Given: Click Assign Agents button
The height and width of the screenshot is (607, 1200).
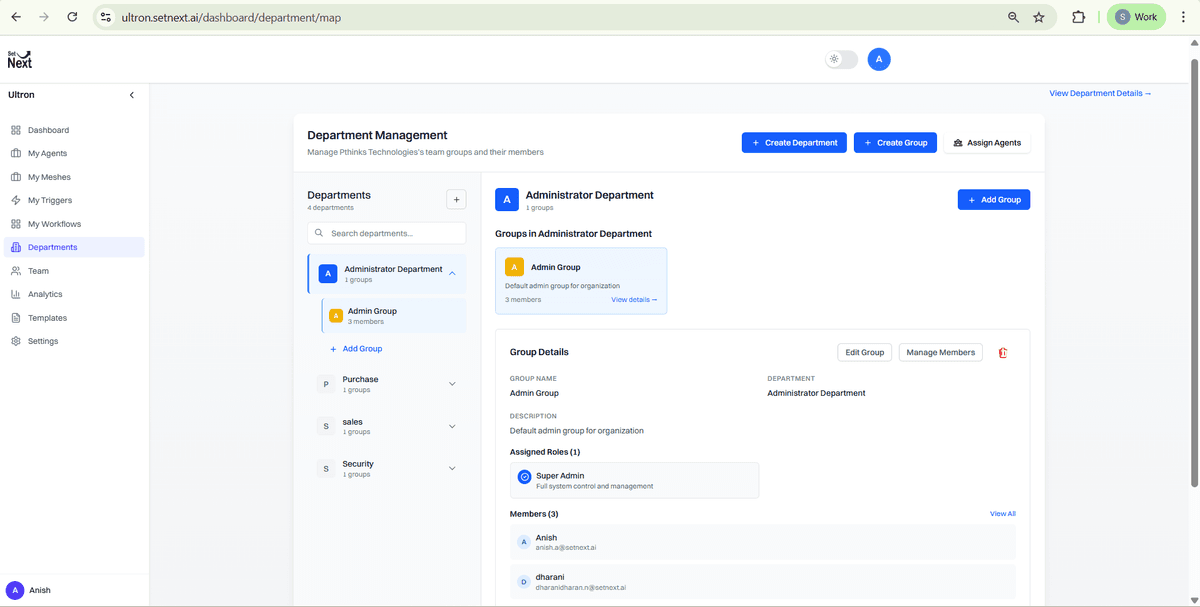Looking at the screenshot, I should (x=987, y=143).
